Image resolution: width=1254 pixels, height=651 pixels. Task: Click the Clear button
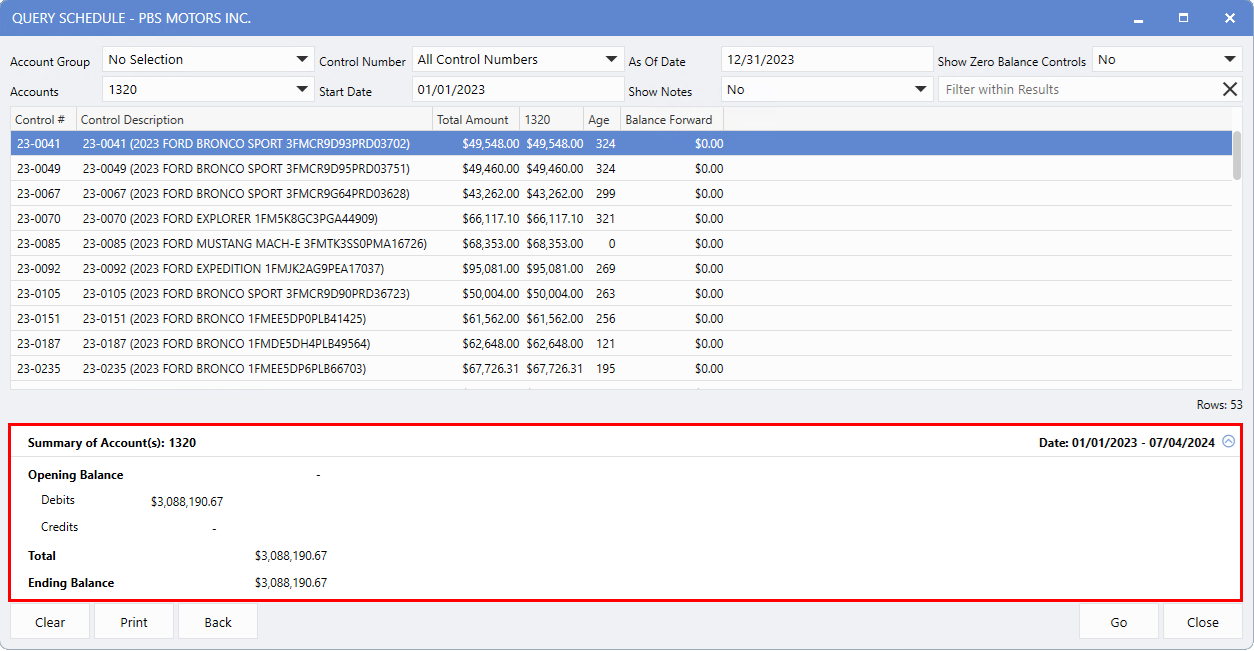tap(50, 622)
